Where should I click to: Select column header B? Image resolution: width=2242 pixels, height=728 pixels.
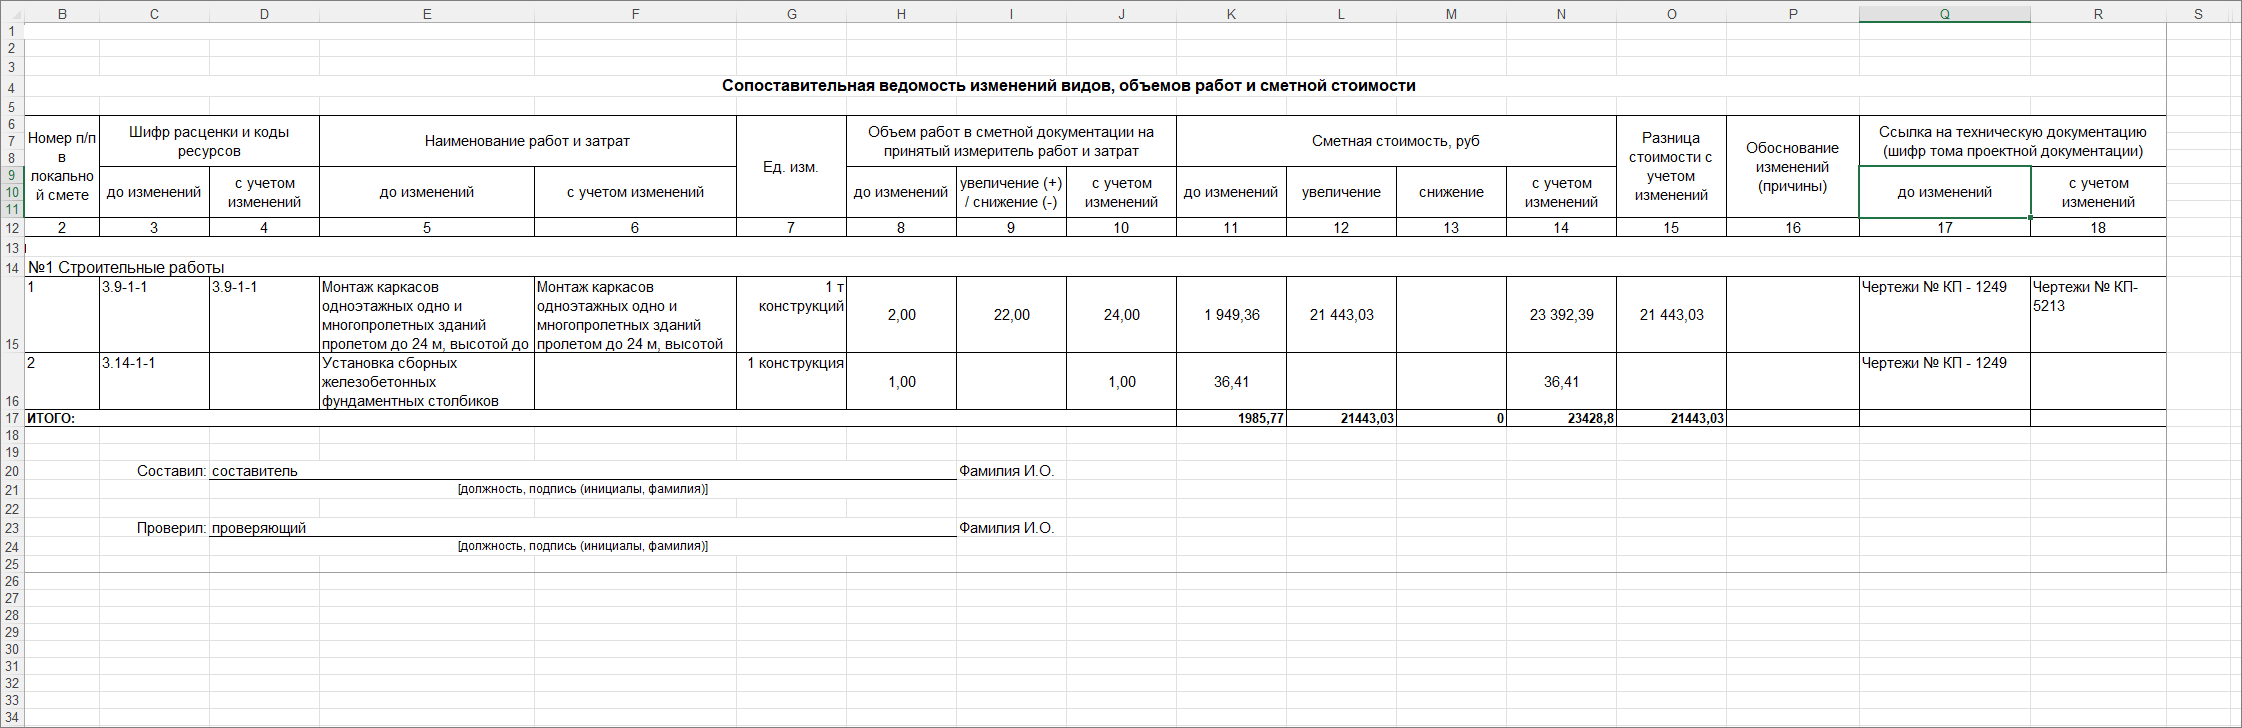tap(62, 14)
